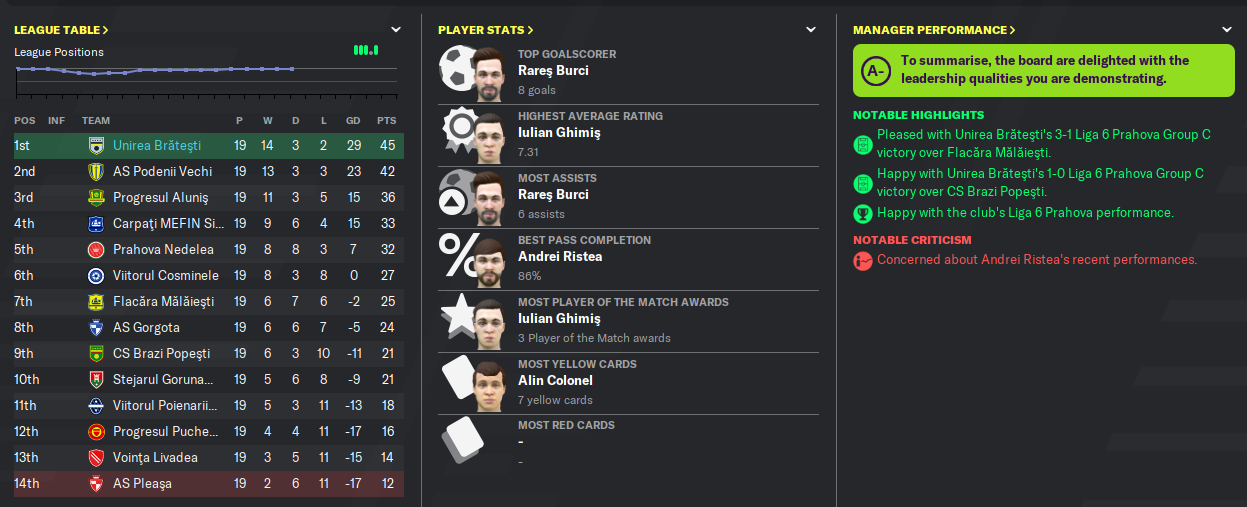Screen dimensions: 1247x507
Task: Expand the League Table panel dropdown arrow
Action: click(396, 30)
